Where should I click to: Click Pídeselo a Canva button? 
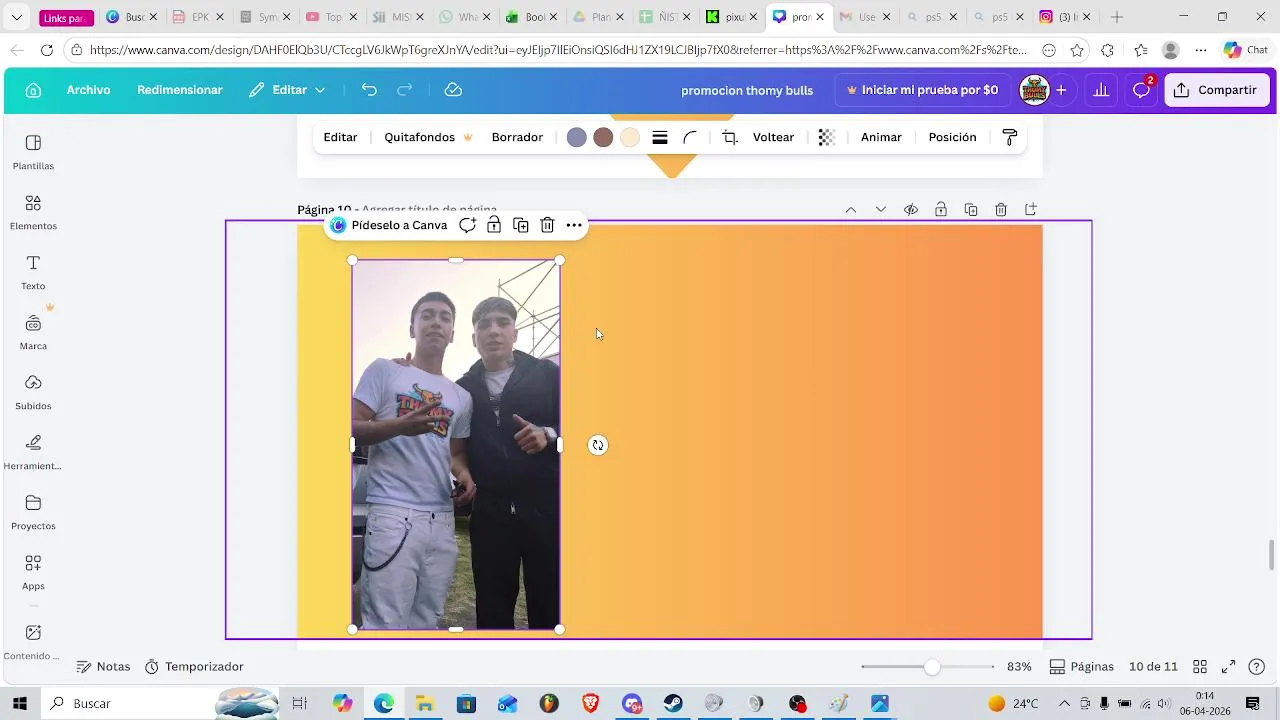tap(389, 225)
